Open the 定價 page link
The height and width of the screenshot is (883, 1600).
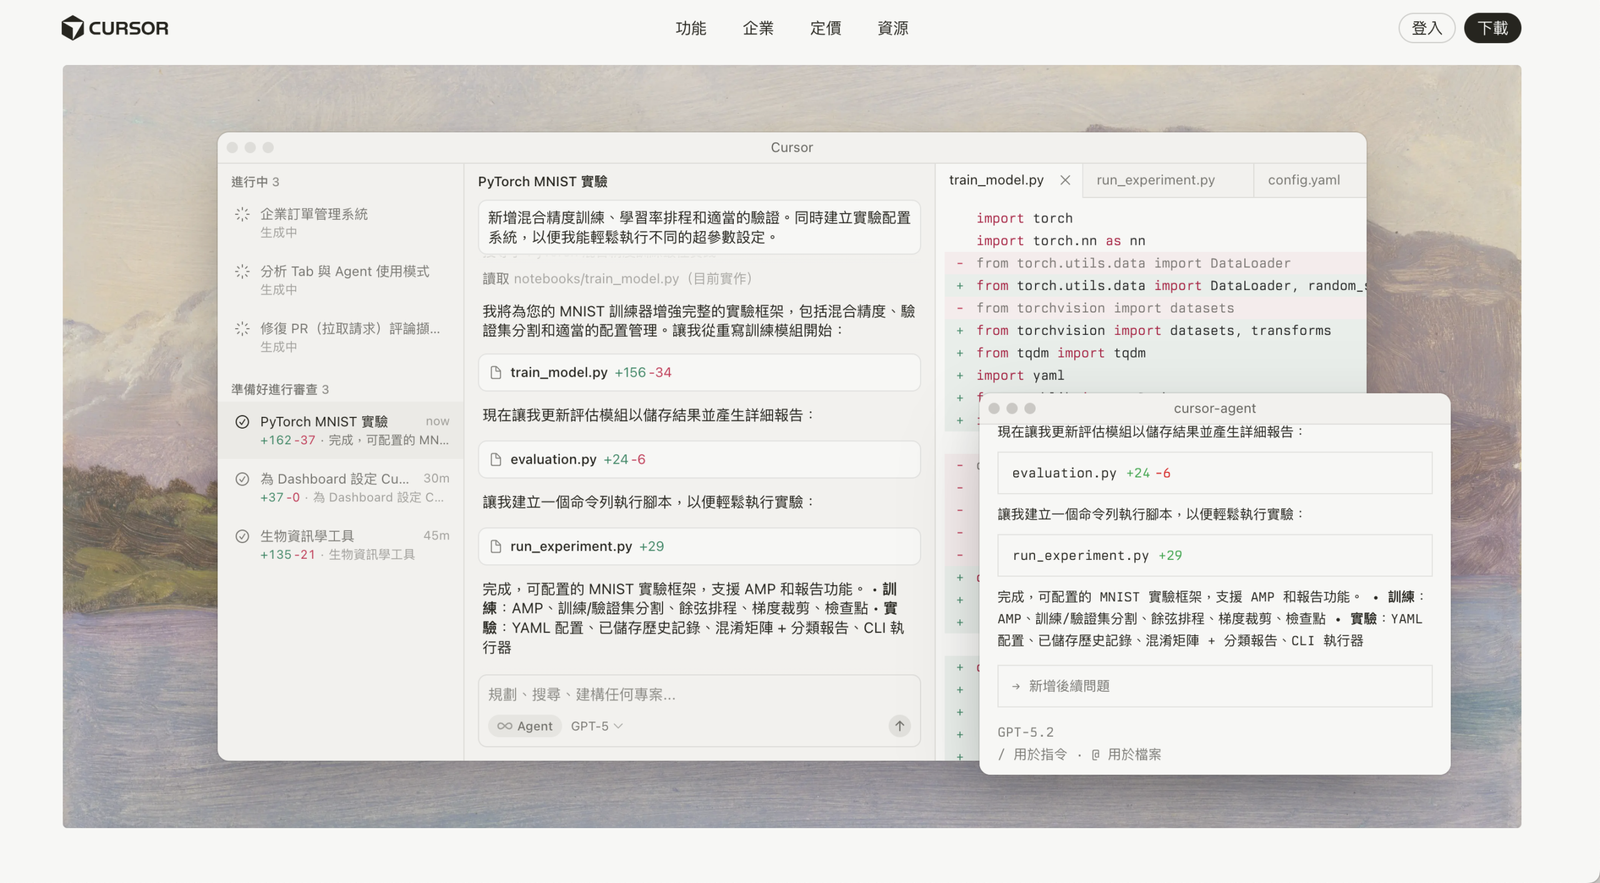pos(825,28)
